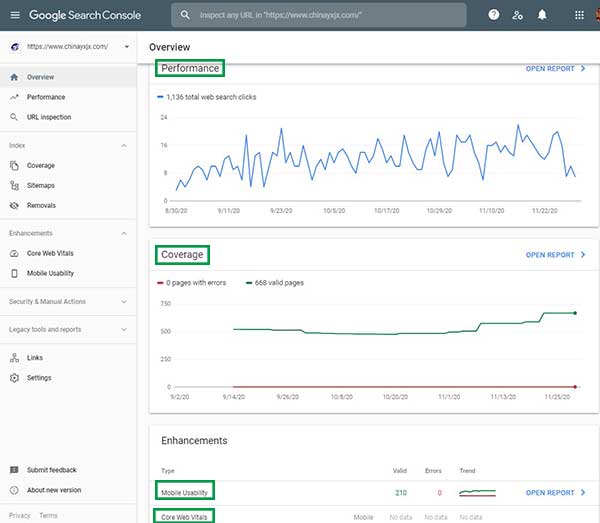Open the users and permissions icon
Viewport: 600px width, 523px height.
(x=517, y=15)
